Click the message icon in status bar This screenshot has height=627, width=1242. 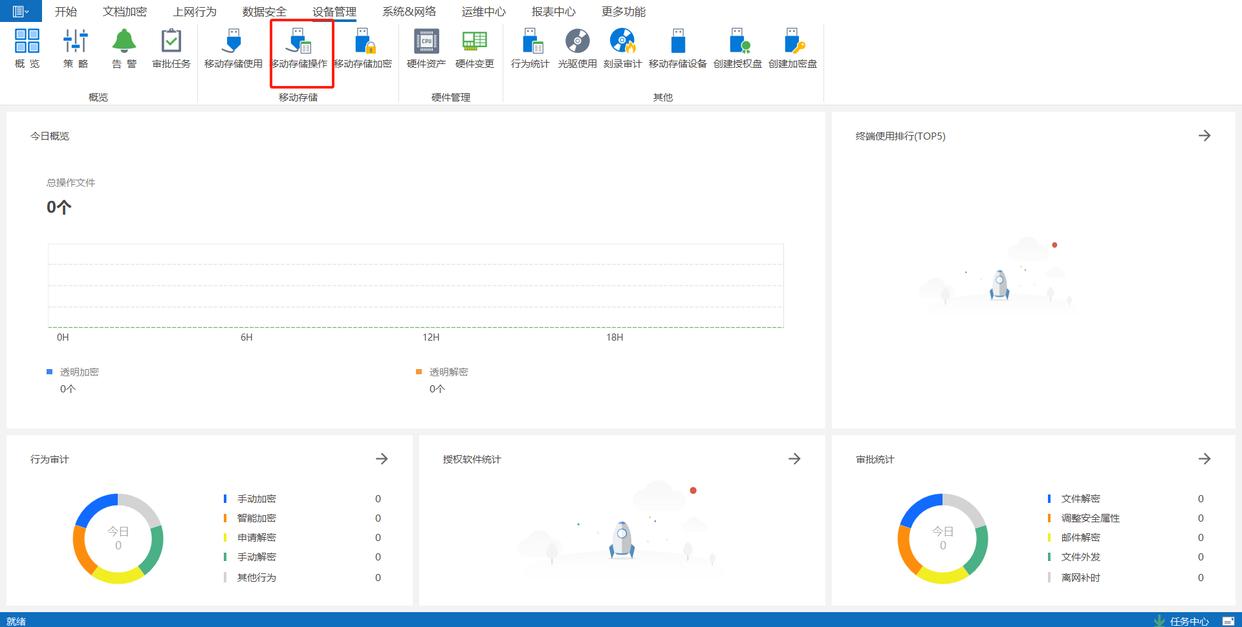click(x=1228, y=621)
